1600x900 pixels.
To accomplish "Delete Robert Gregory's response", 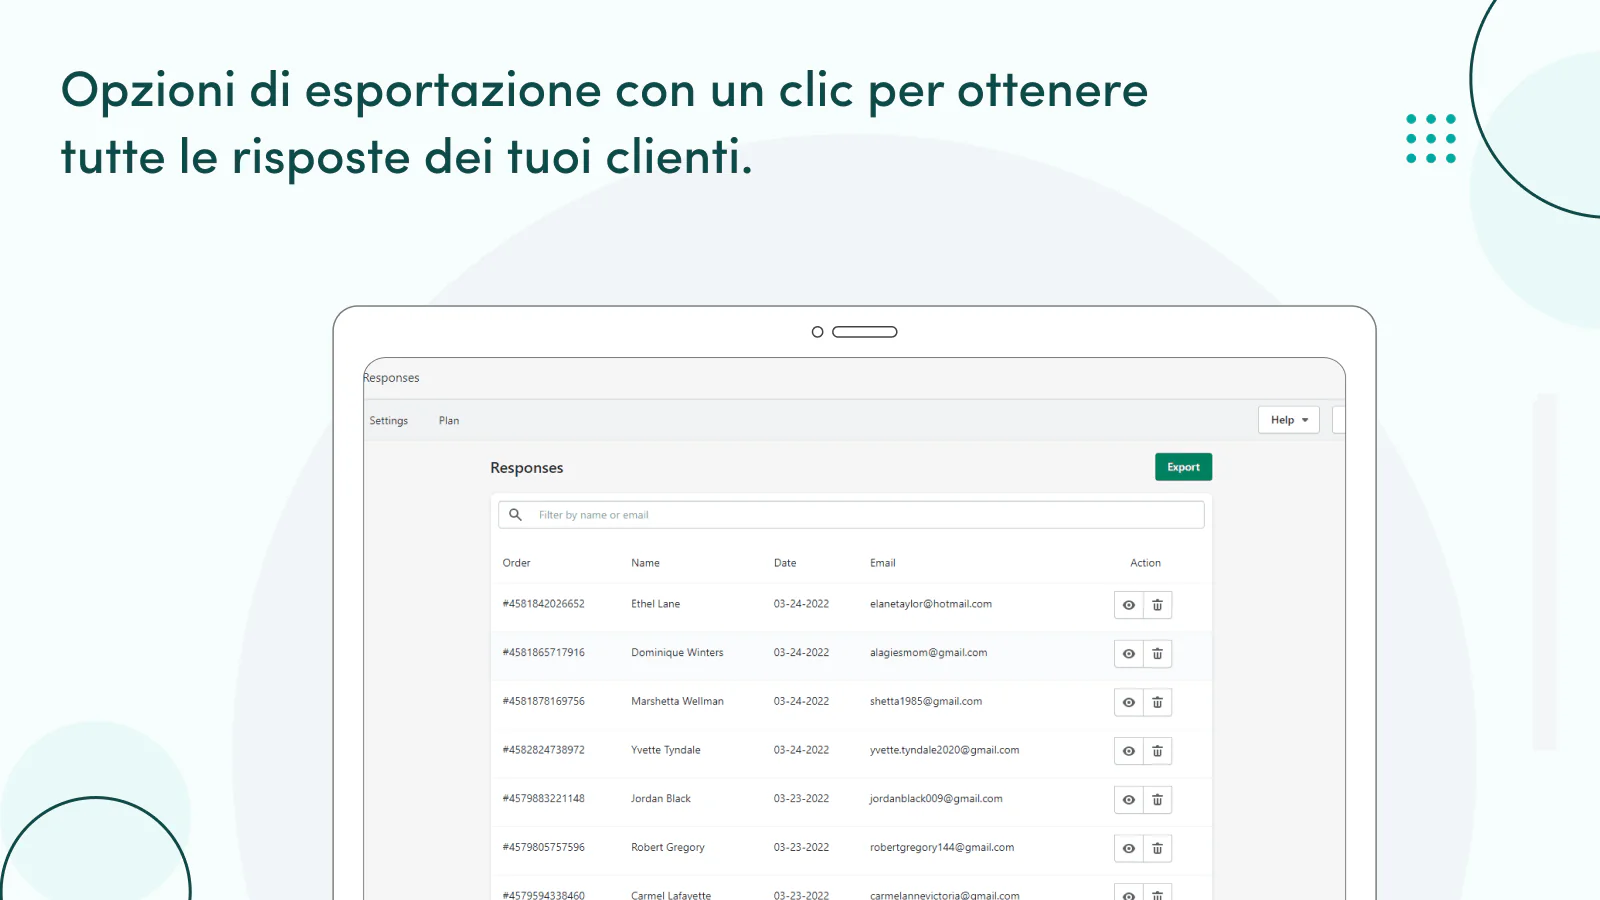I will [x=1157, y=849].
